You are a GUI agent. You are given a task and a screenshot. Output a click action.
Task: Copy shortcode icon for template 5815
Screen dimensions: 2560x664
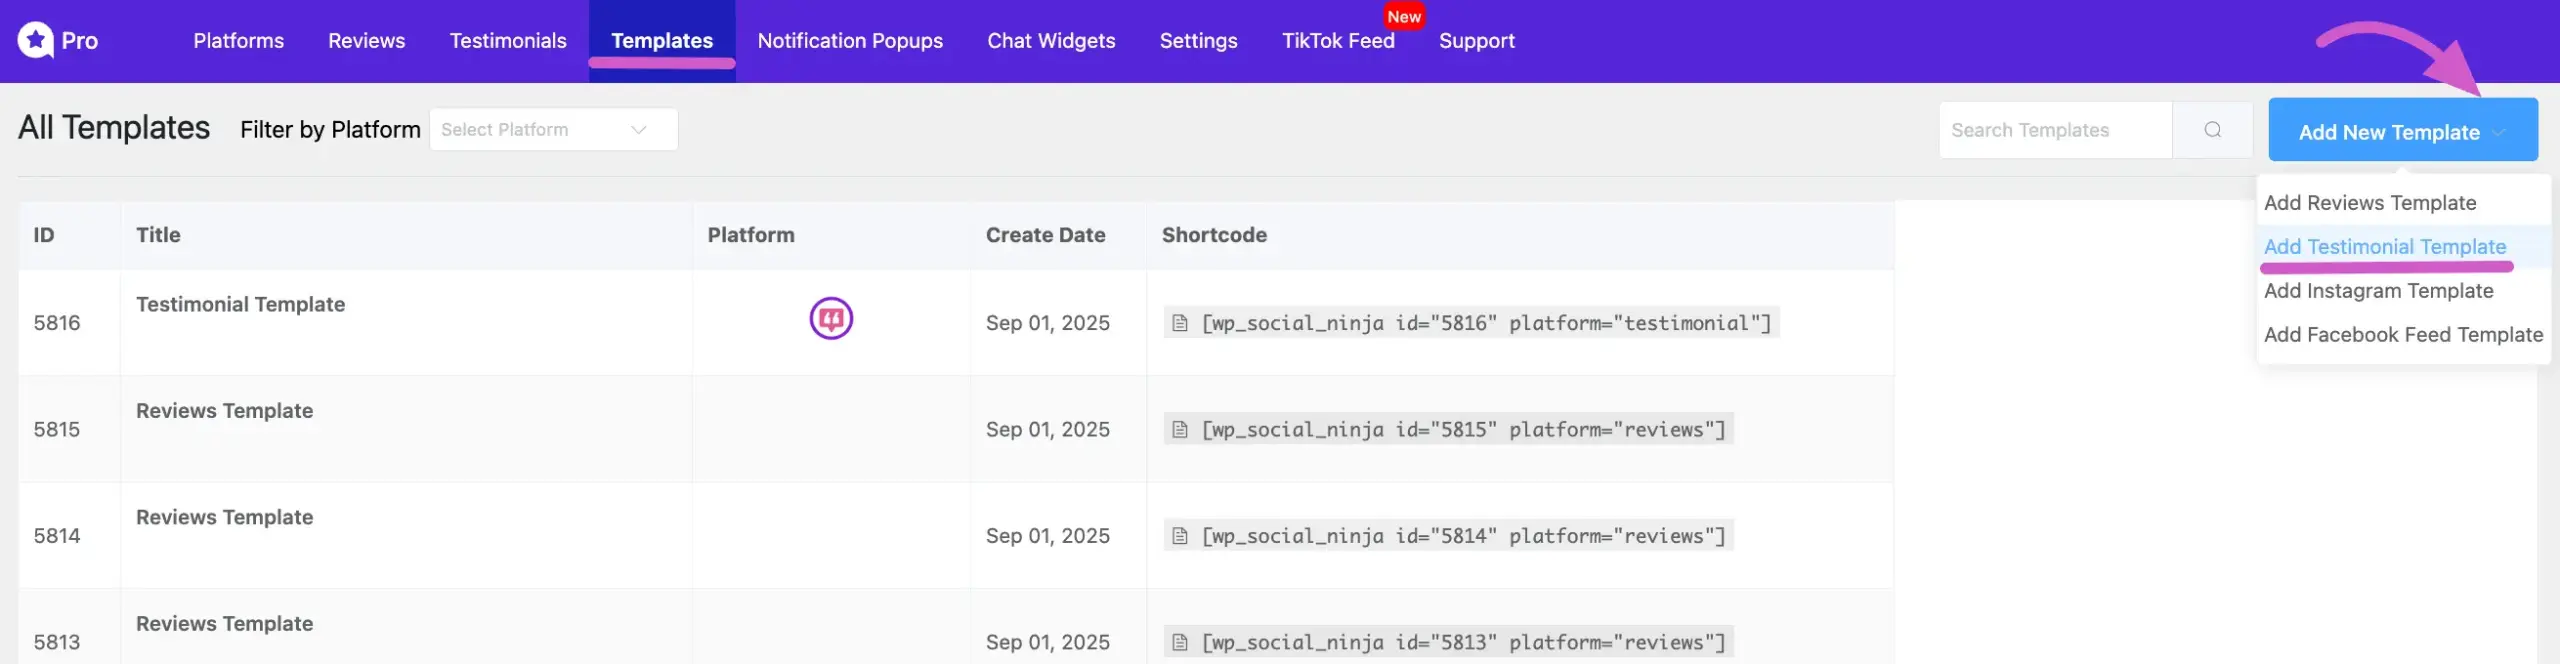[x=1180, y=430]
